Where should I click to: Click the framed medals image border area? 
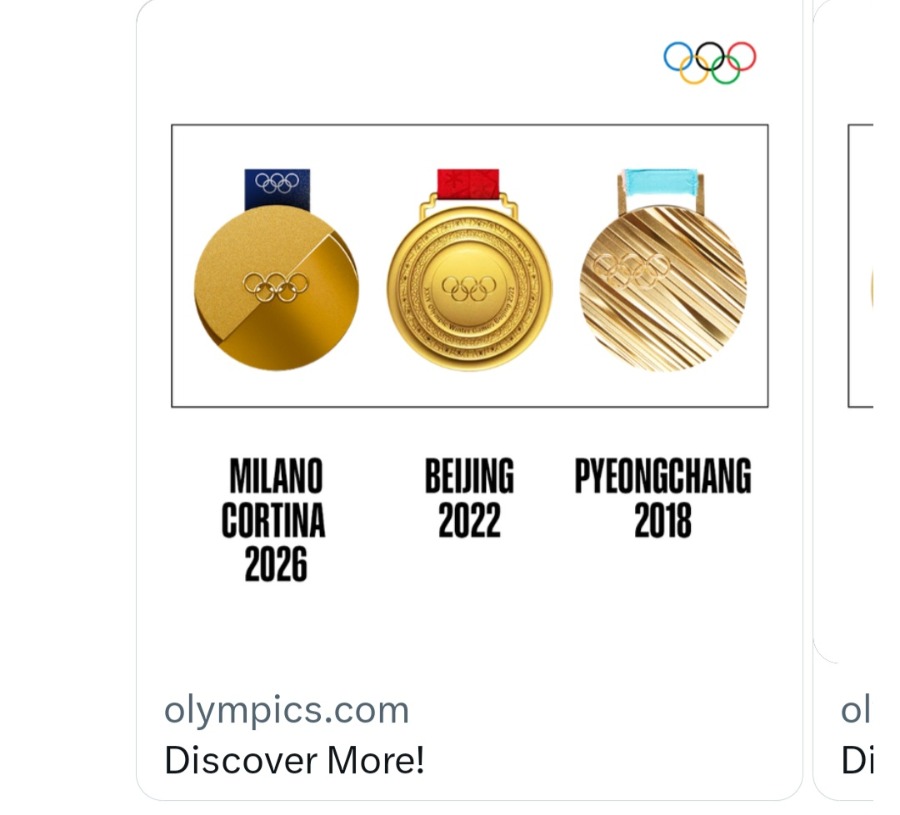pyautogui.click(x=470, y=266)
